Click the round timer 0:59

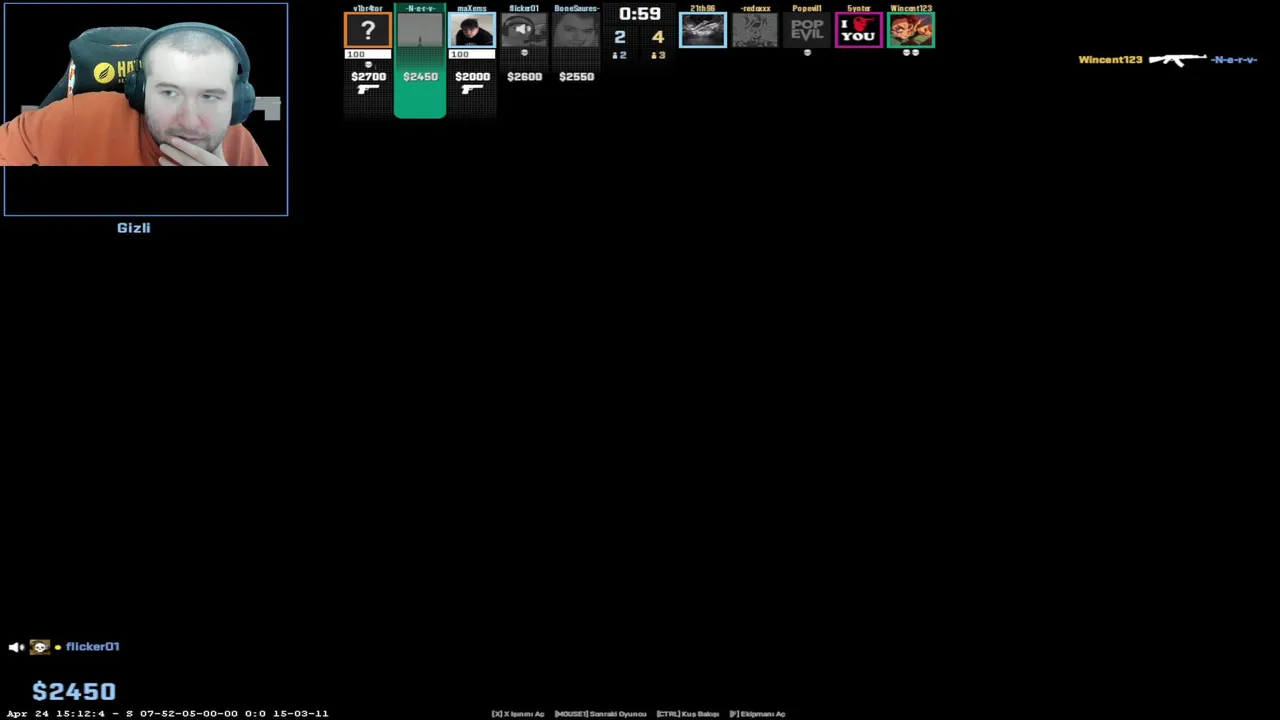coord(640,14)
